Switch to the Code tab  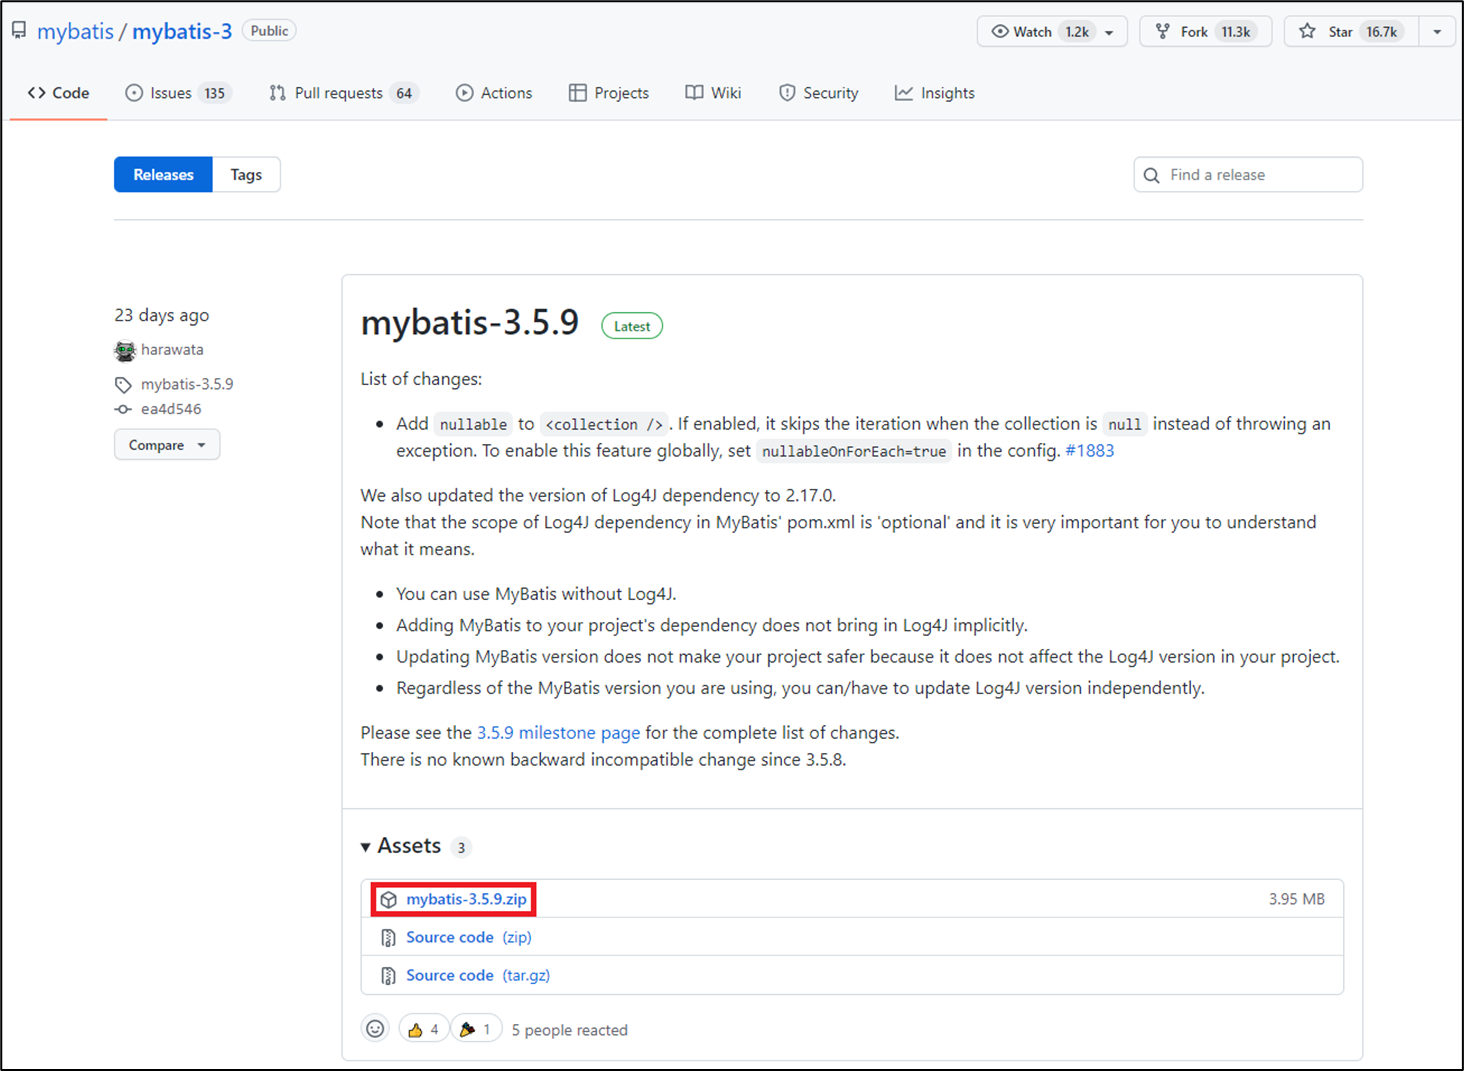tap(59, 93)
